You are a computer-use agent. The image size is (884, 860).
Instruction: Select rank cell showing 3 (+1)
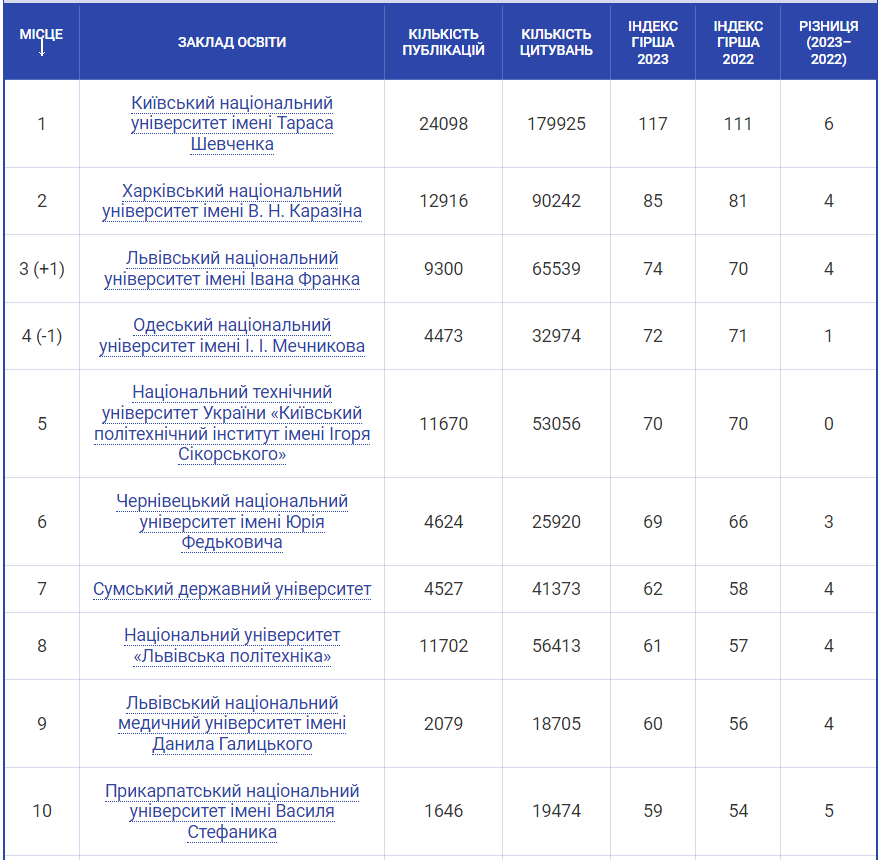point(42,269)
